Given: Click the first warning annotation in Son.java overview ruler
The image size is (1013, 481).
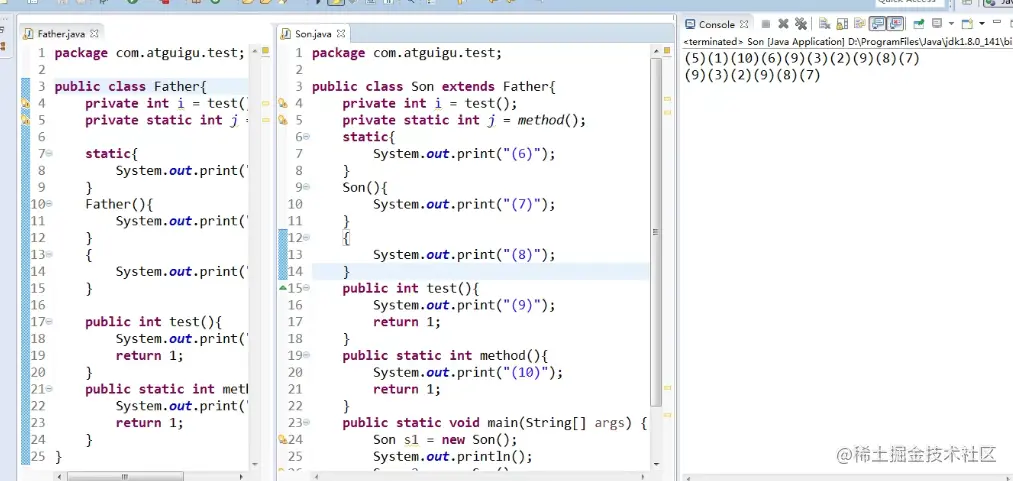Looking at the screenshot, I should click(667, 99).
